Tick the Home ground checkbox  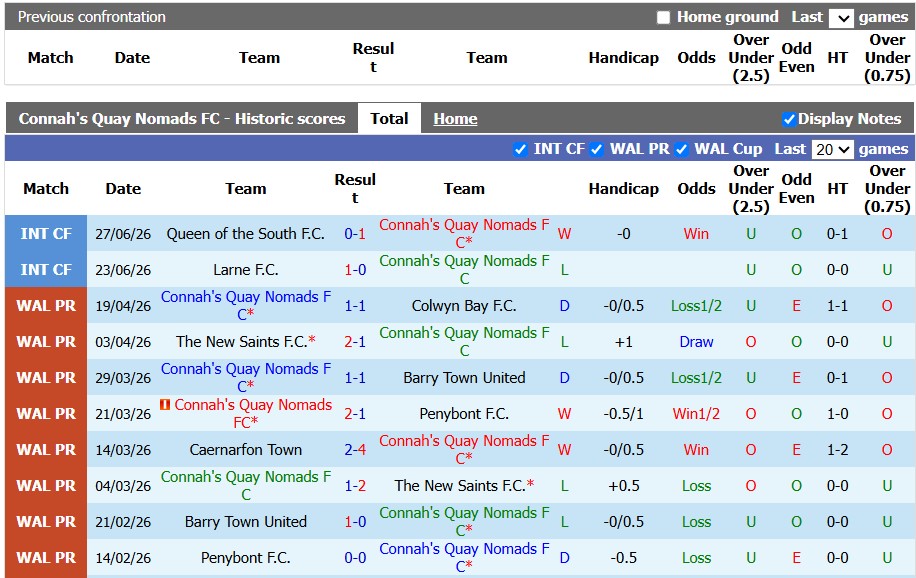[x=663, y=18]
